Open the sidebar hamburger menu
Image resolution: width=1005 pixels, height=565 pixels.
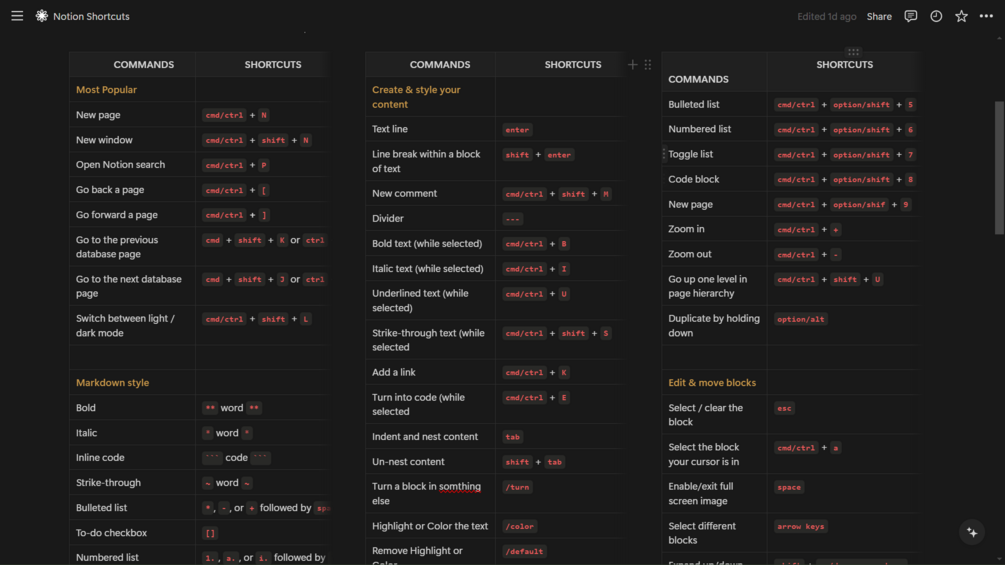click(x=17, y=16)
